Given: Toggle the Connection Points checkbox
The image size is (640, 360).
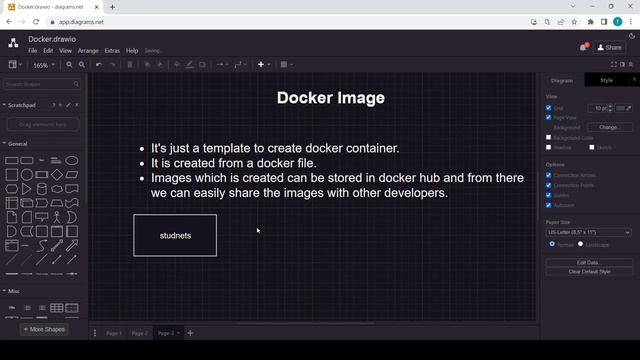Looking at the screenshot, I should tap(549, 185).
